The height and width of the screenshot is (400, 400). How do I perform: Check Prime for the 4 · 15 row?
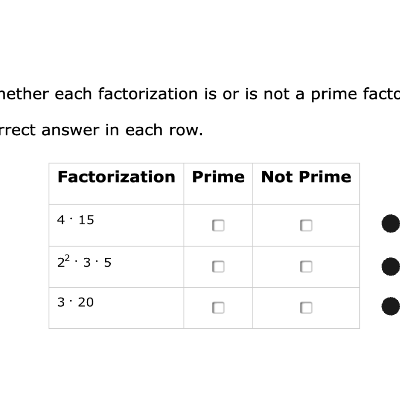click(218, 226)
